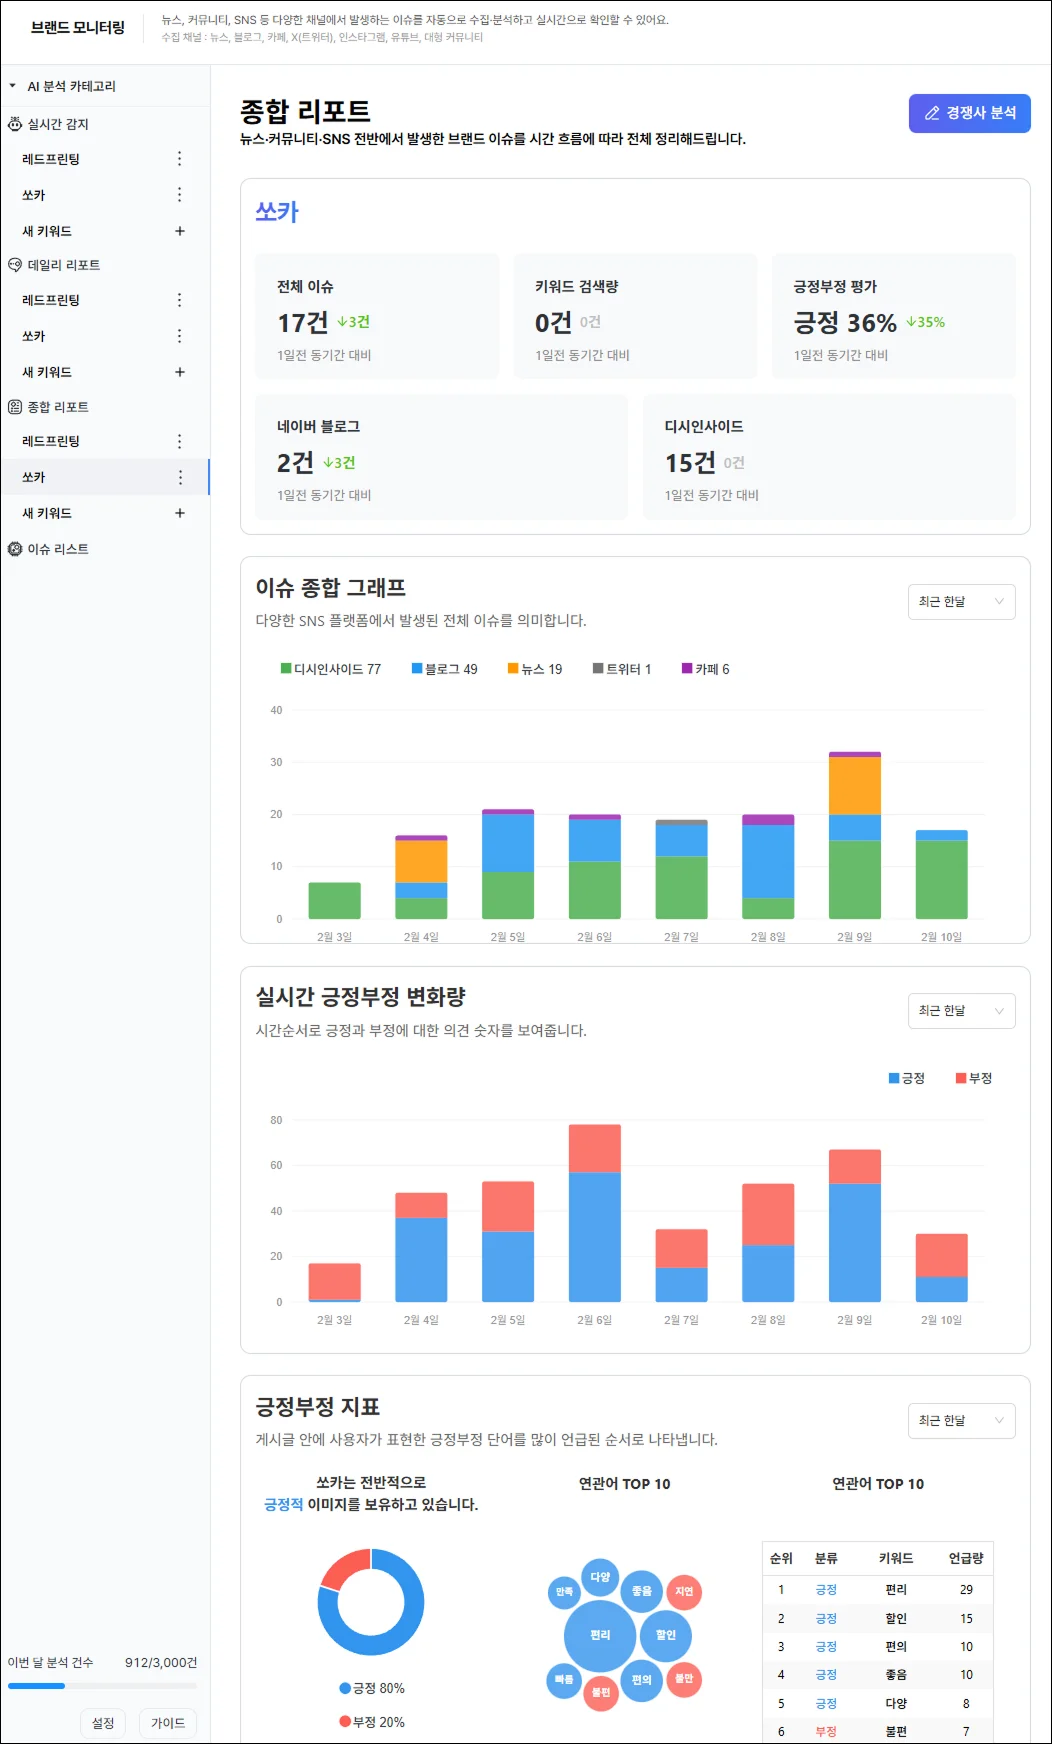1052x1744 pixels.
Task: Click the 실시간 감지 radar icon
Action: [15, 124]
